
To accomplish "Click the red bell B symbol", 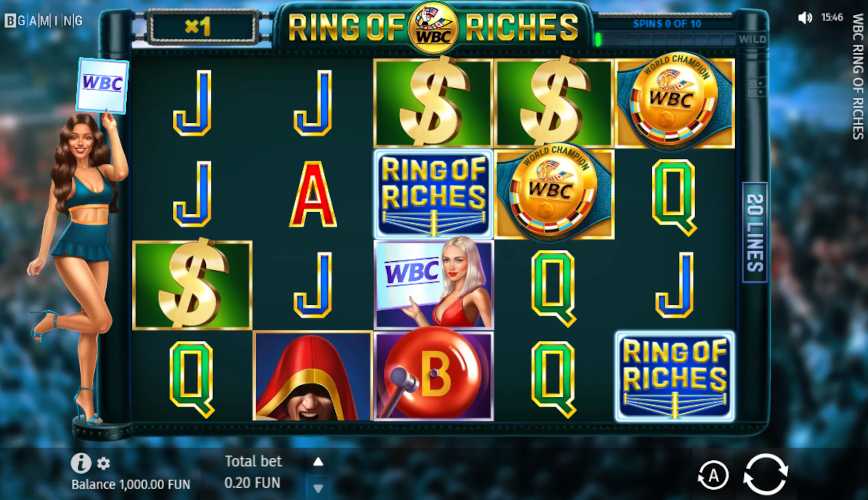I will [x=433, y=376].
